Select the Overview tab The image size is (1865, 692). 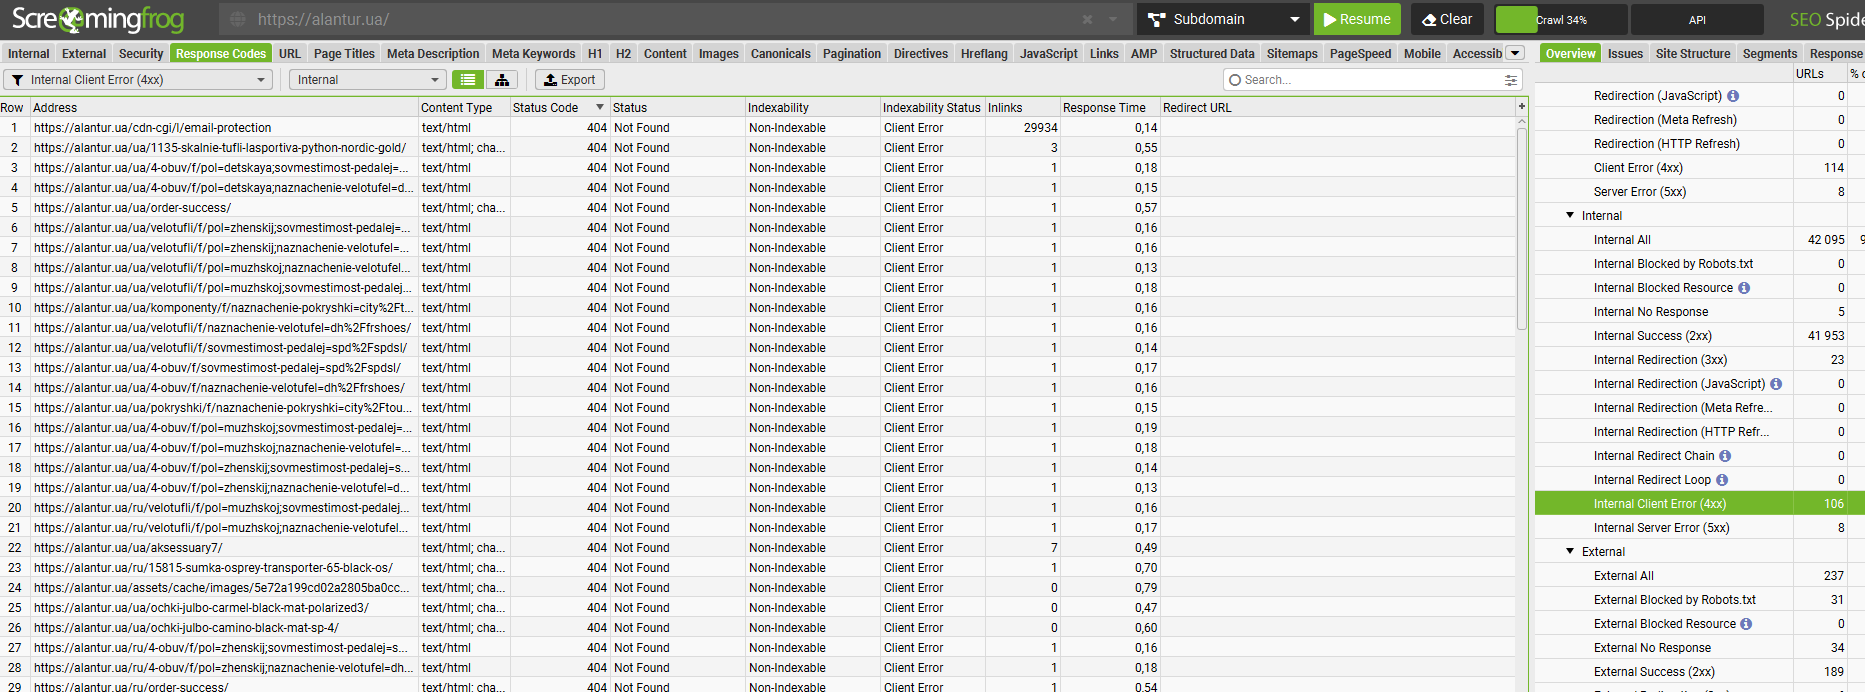click(x=1569, y=54)
